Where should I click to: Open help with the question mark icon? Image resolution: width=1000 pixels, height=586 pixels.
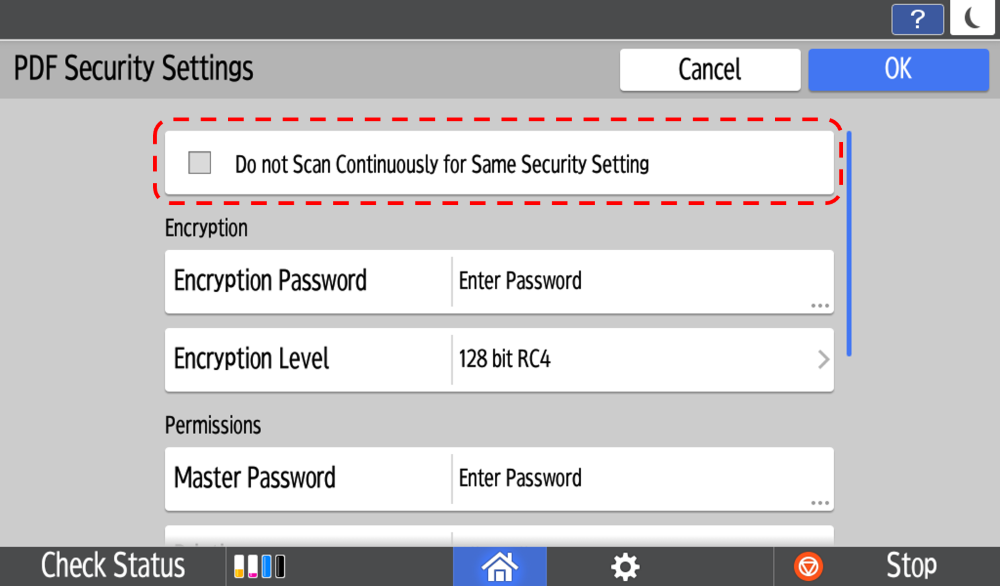(x=917, y=19)
